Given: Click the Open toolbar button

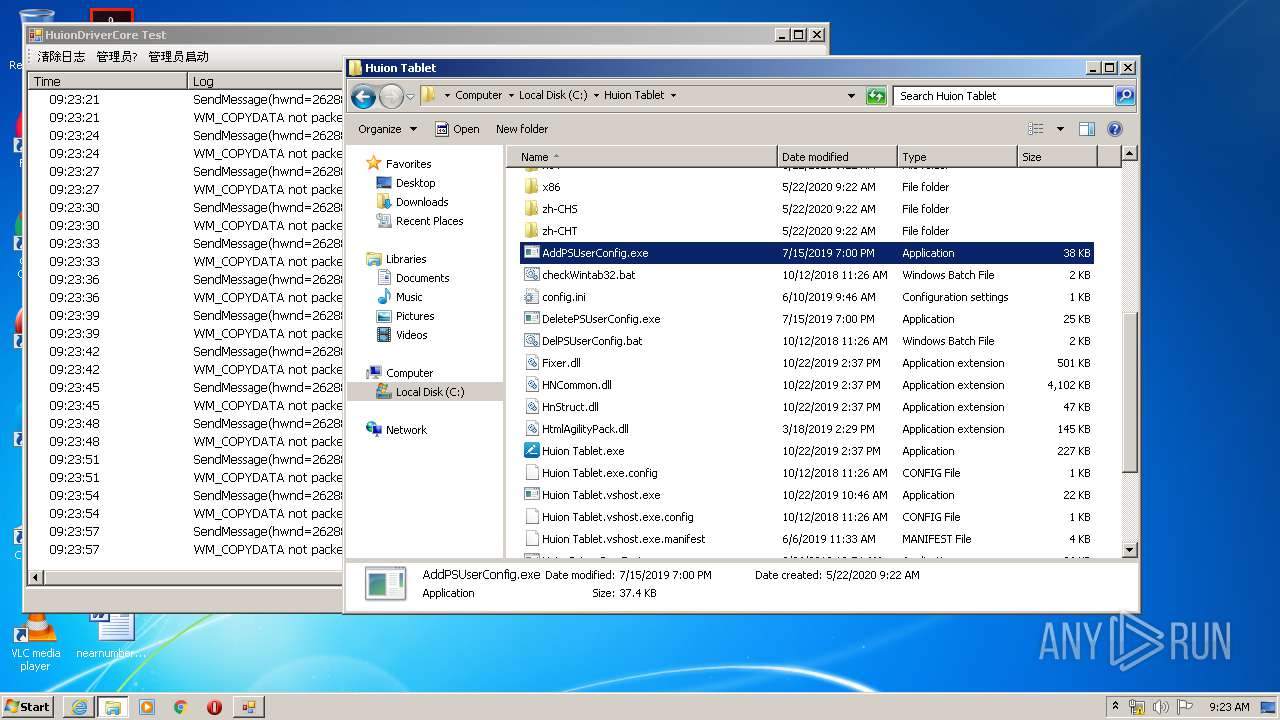Looking at the screenshot, I should pyautogui.click(x=457, y=129).
